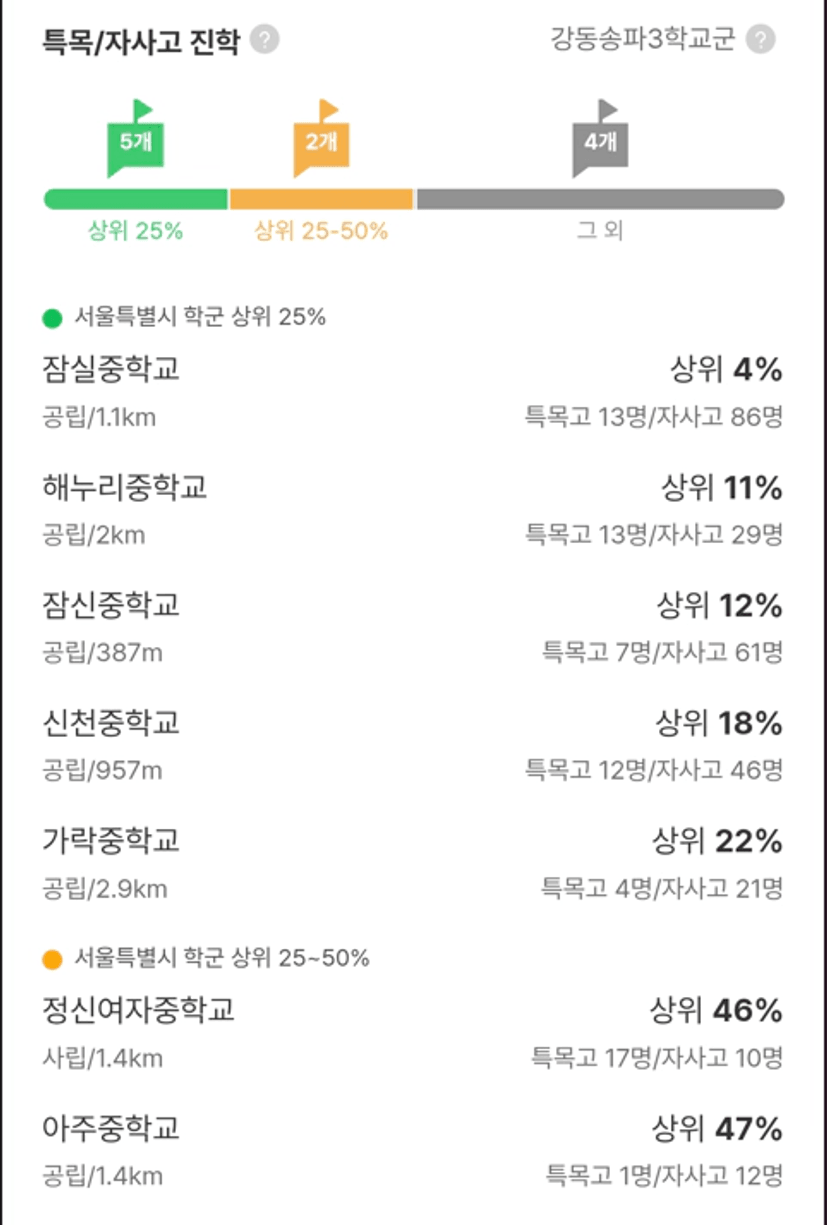This screenshot has width=827, height=1225.
Task: Click 특목고 17명/자사고 10명 statistic
Action: [x=657, y=1057]
